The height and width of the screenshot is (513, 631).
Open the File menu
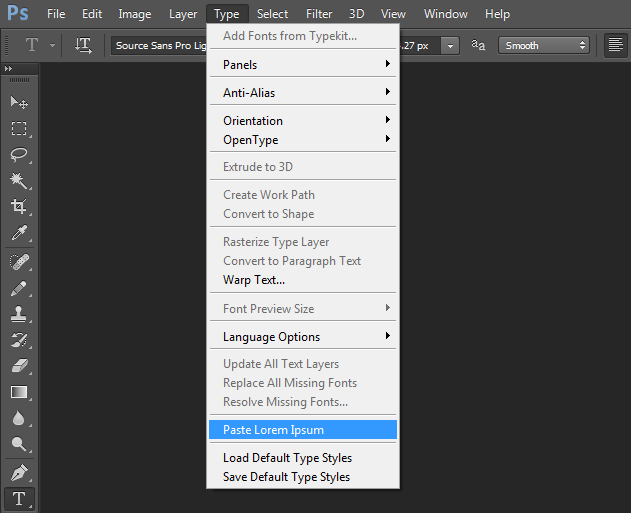[56, 14]
